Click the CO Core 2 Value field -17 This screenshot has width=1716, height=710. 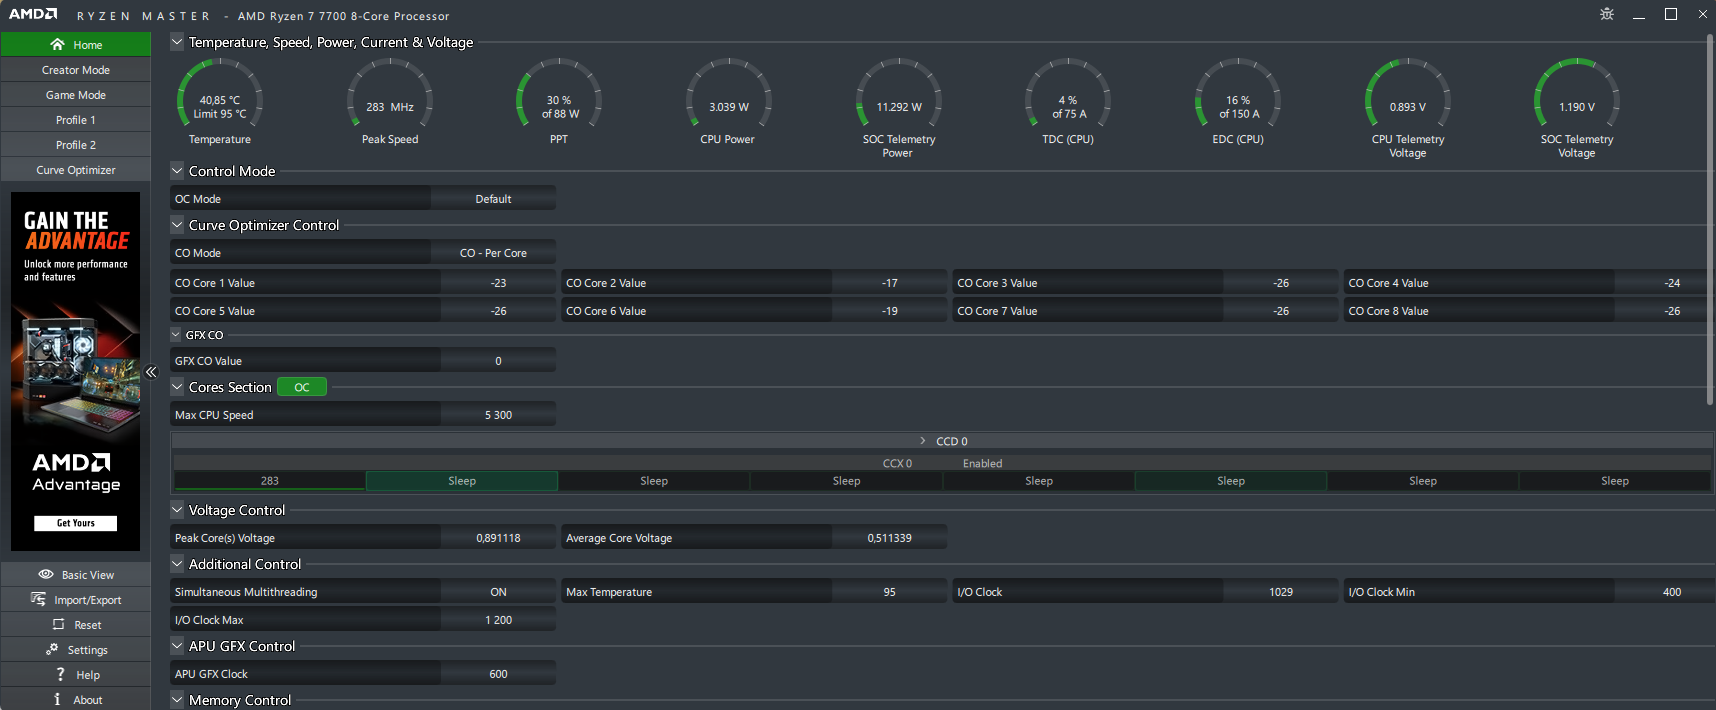pyautogui.click(x=889, y=283)
